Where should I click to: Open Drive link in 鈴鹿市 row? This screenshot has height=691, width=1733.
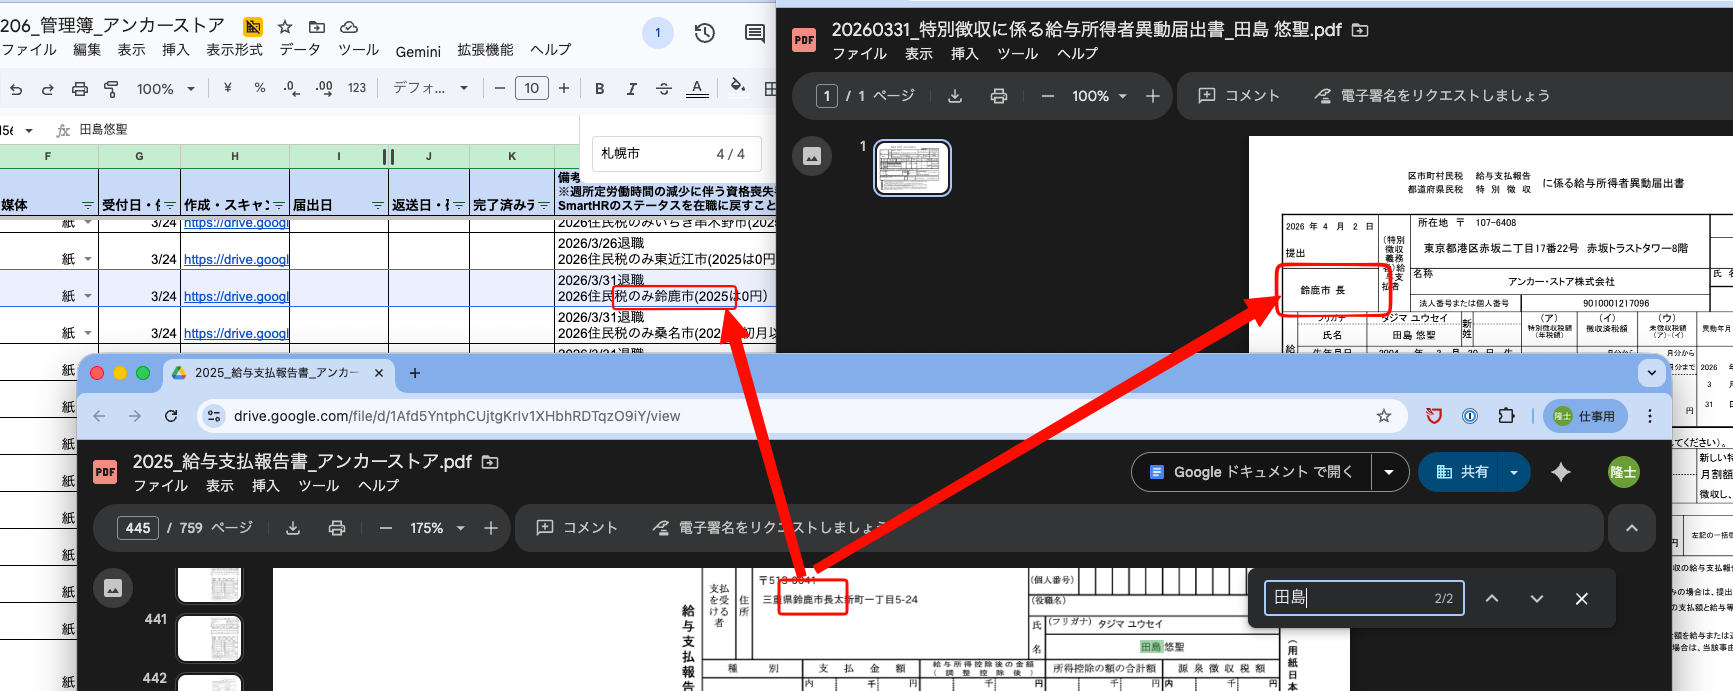(236, 296)
